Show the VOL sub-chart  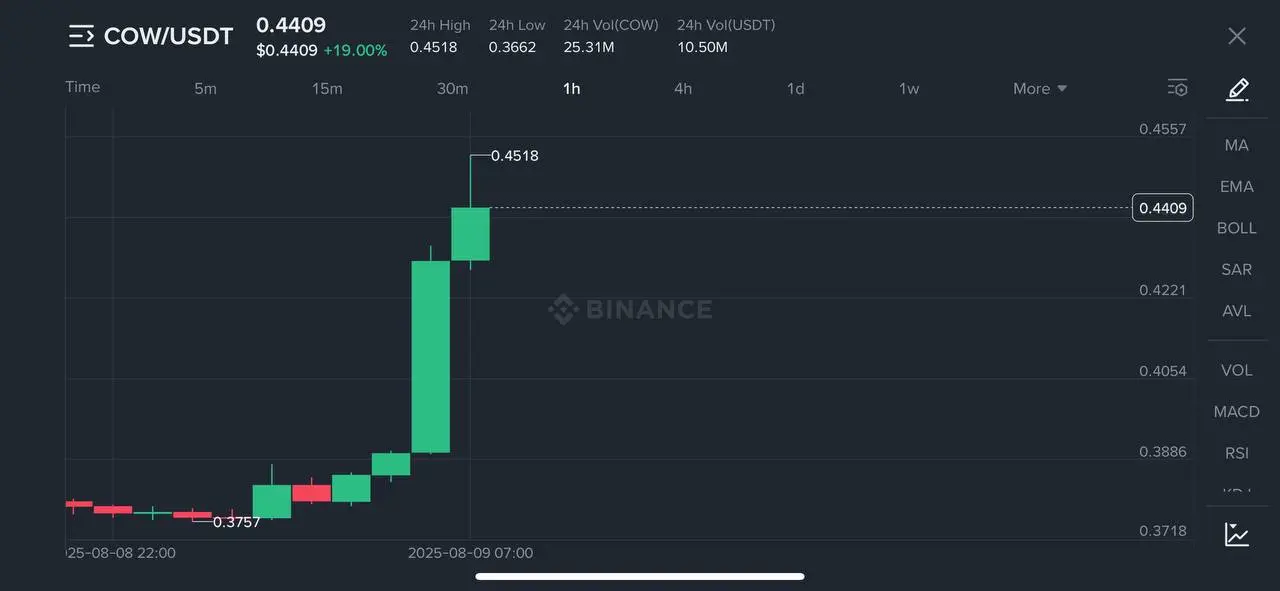tap(1237, 370)
